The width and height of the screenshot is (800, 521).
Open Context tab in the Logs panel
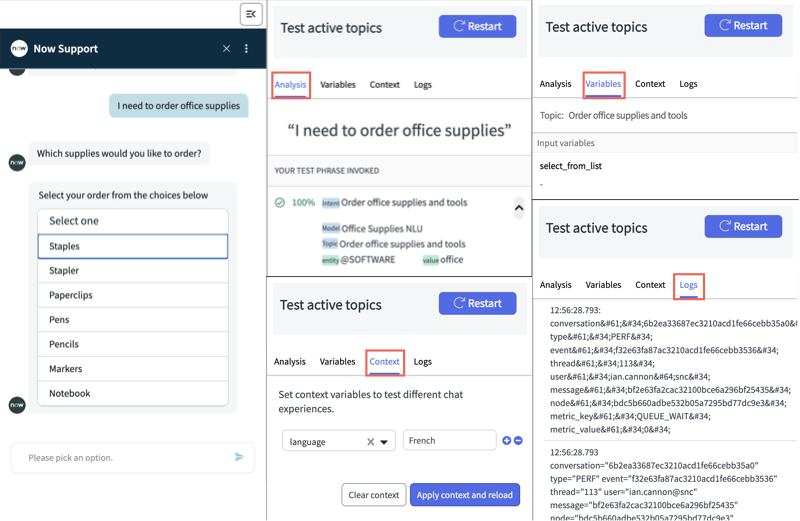pyautogui.click(x=650, y=285)
